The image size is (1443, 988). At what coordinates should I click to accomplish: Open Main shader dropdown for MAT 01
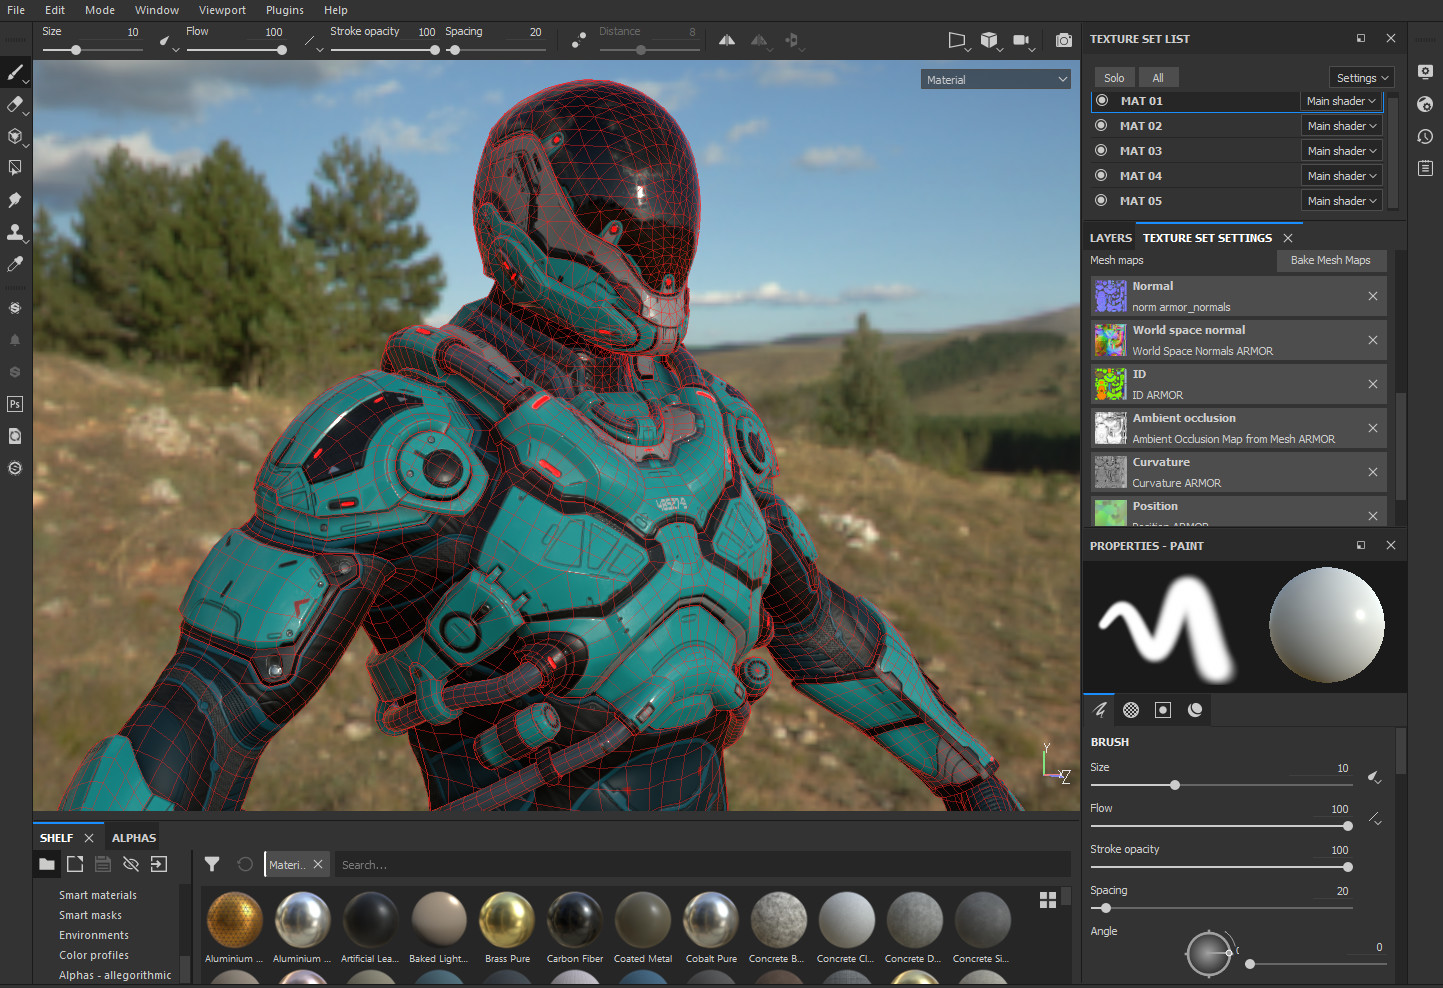[x=1342, y=101]
